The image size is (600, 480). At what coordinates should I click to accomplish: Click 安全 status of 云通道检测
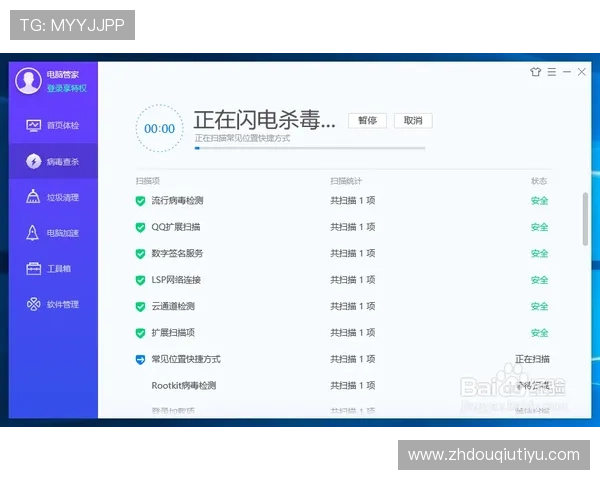coord(540,306)
